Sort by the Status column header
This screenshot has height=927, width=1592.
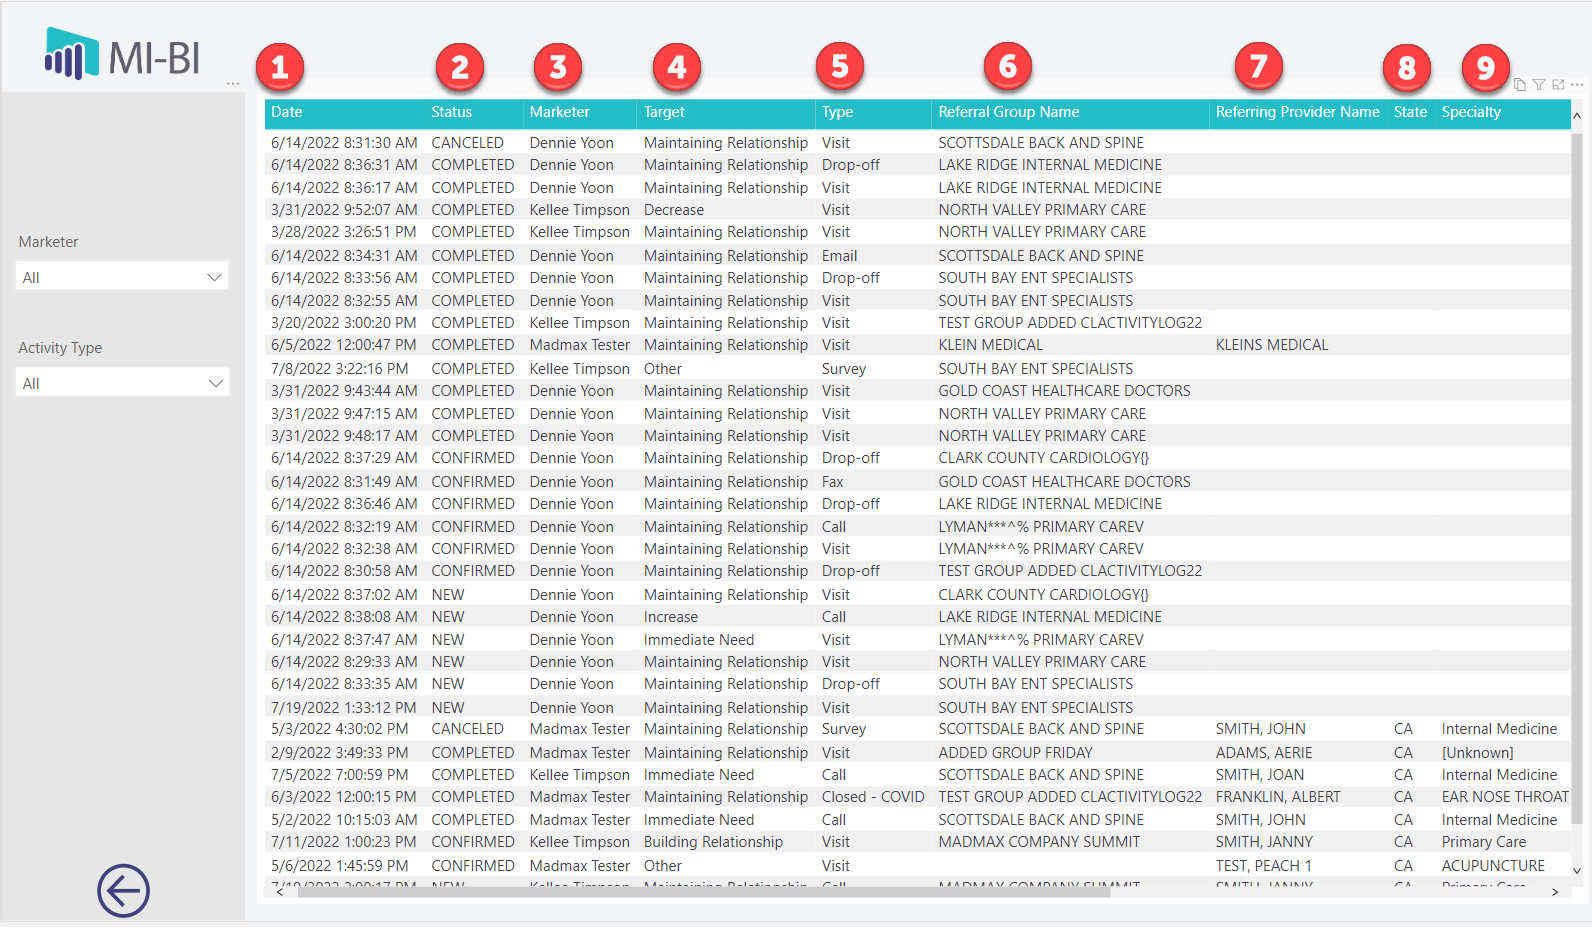(451, 112)
